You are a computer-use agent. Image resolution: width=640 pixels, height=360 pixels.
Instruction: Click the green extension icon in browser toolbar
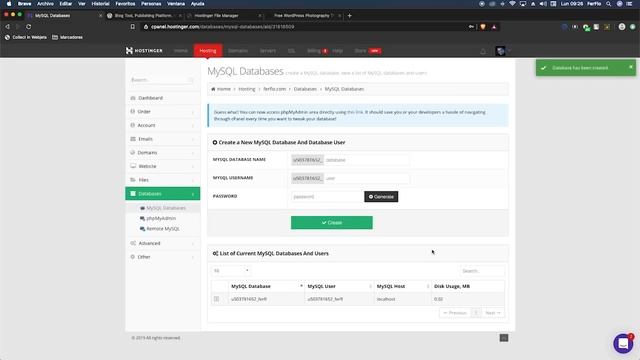tap(586, 27)
